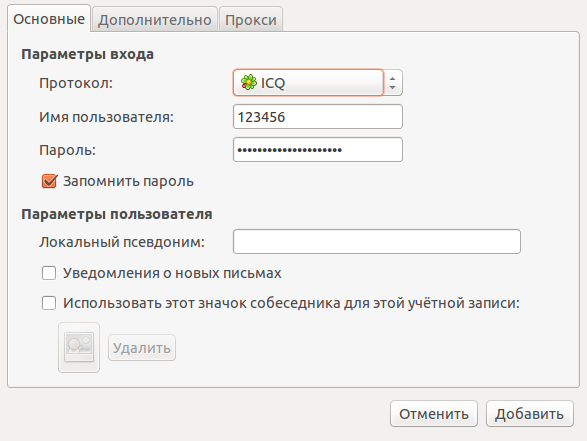The image size is (587, 441).
Task: Enable Уведомления о новых письмах checkbox
Action: 49,273
